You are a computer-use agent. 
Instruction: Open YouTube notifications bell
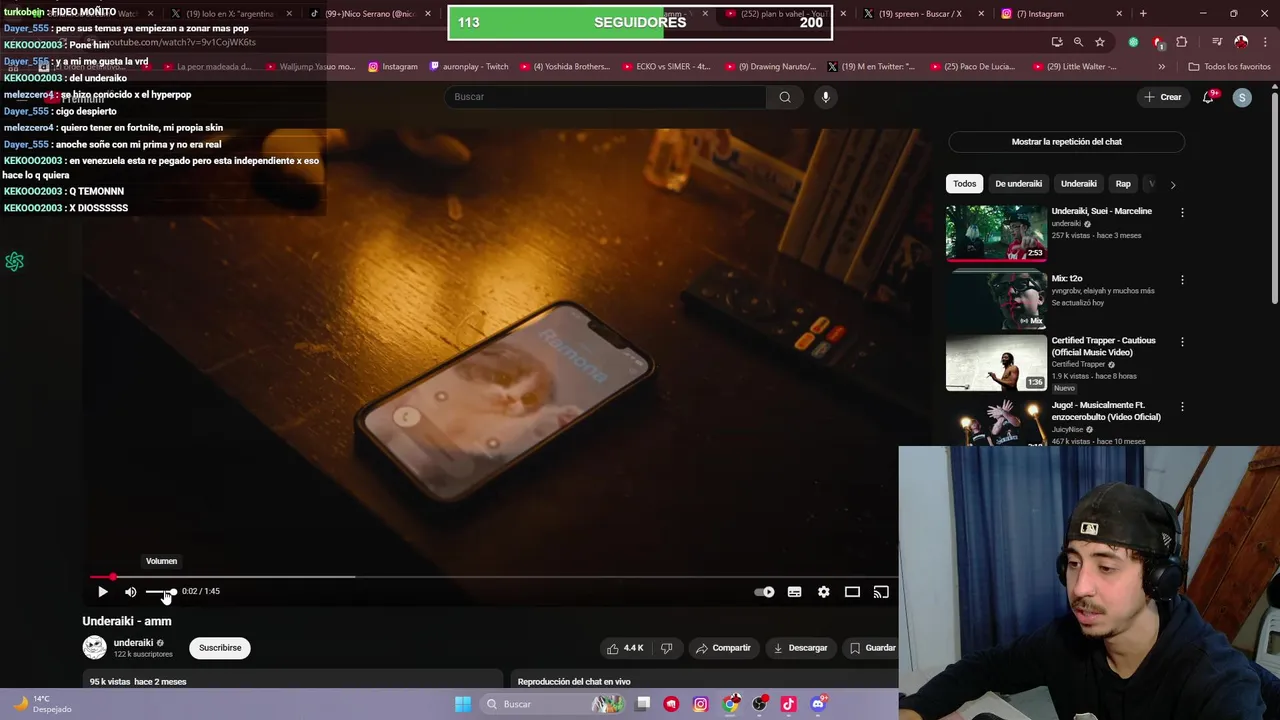click(1209, 97)
